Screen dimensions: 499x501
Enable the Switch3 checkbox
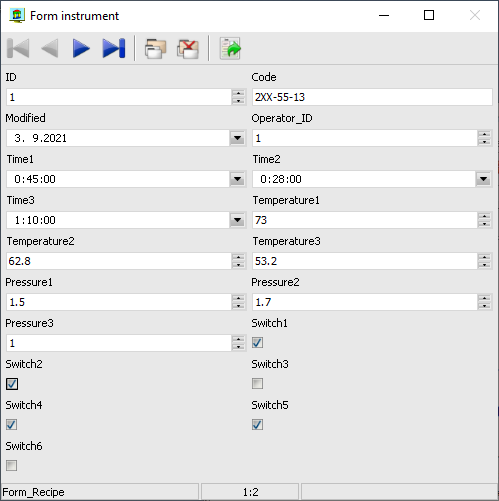(257, 384)
